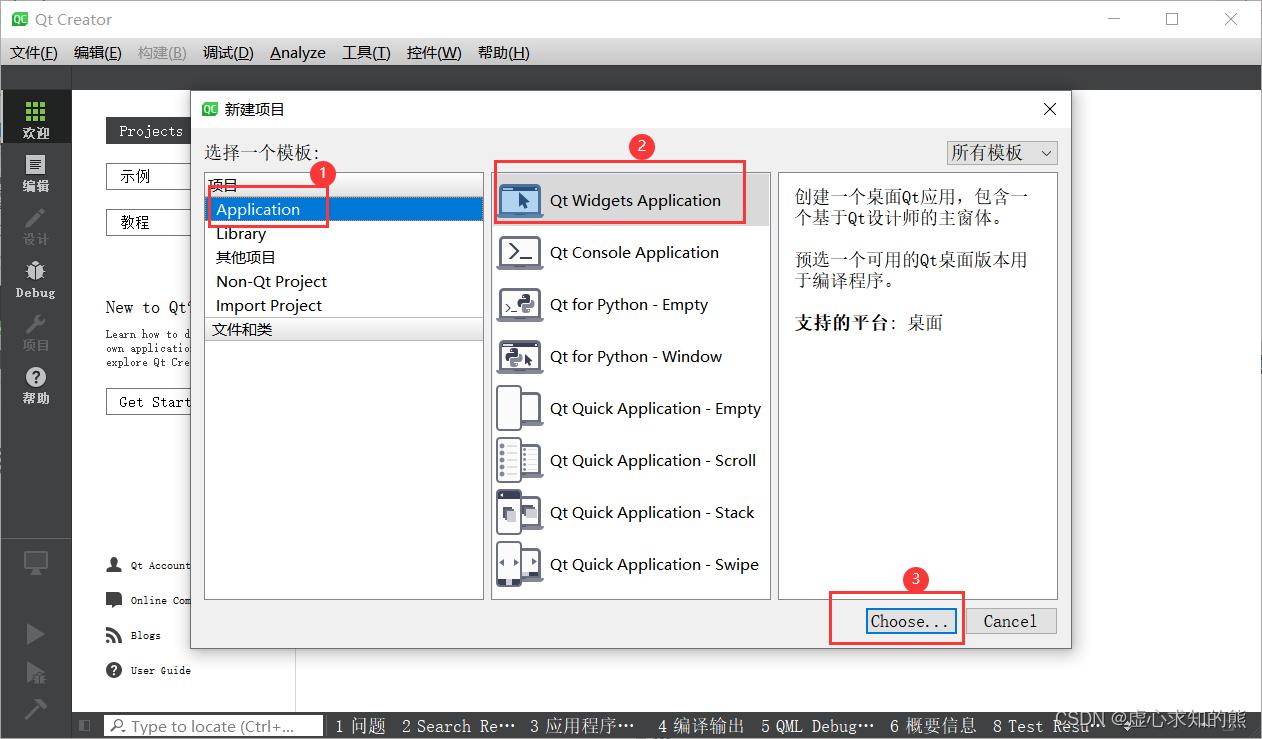Open the 工具(T) menu
Image resolution: width=1262 pixels, height=739 pixels.
click(366, 53)
